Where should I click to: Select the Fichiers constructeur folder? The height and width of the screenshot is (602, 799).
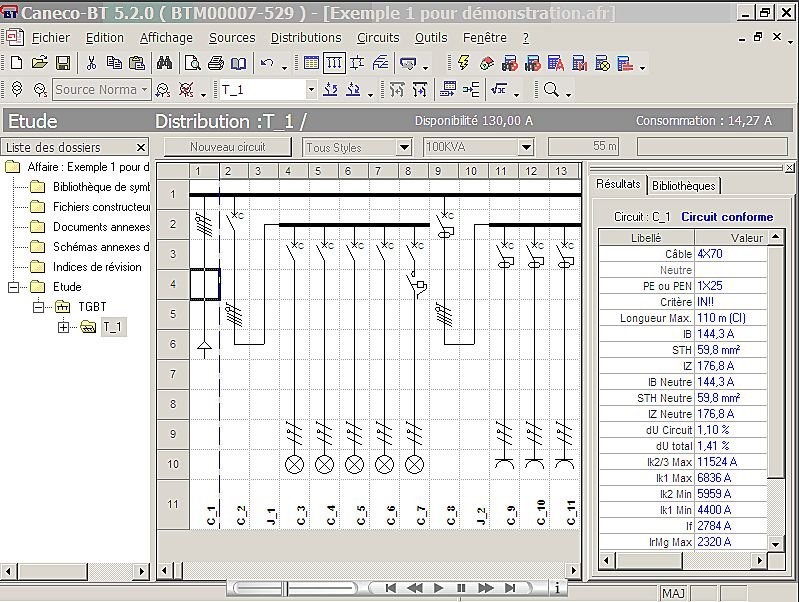pos(101,207)
